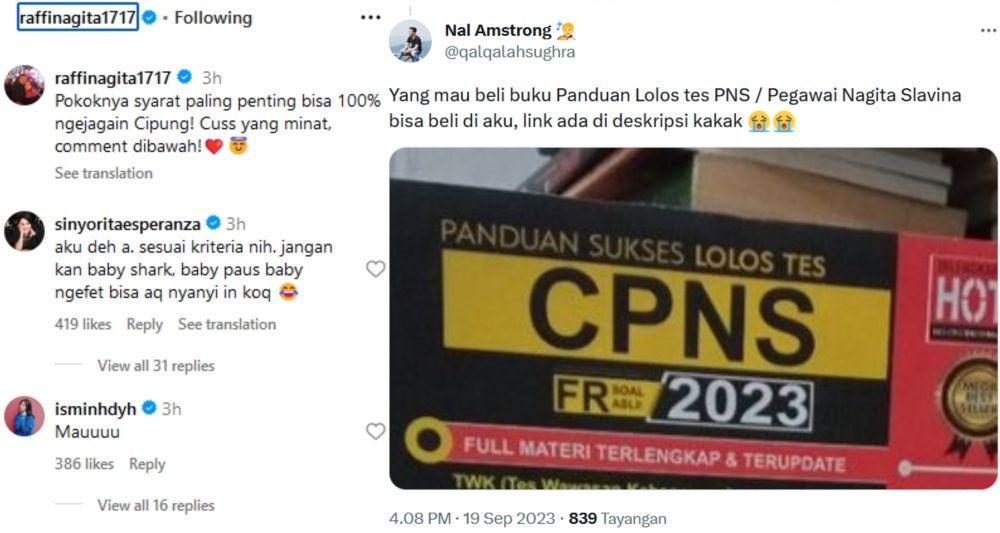Click the tweet timestamp 4.08 PM 19 Sep 2023

(x=472, y=519)
